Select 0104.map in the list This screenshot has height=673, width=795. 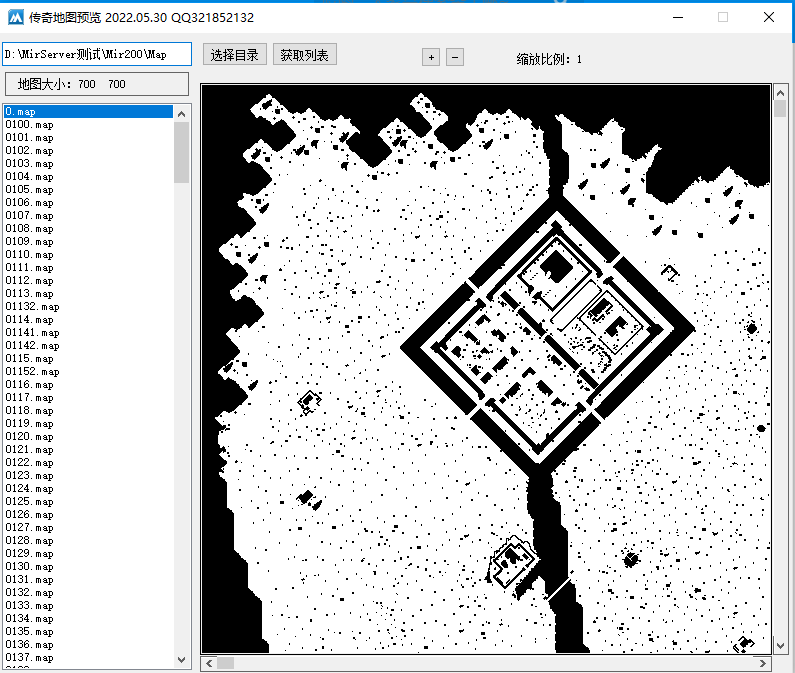(x=88, y=177)
